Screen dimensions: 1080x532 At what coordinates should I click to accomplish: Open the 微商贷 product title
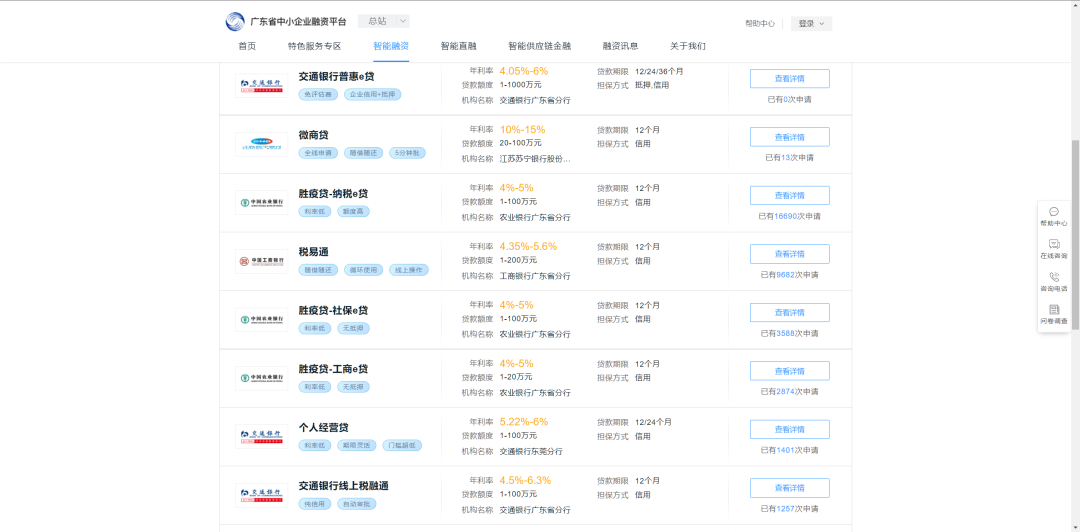(313, 135)
